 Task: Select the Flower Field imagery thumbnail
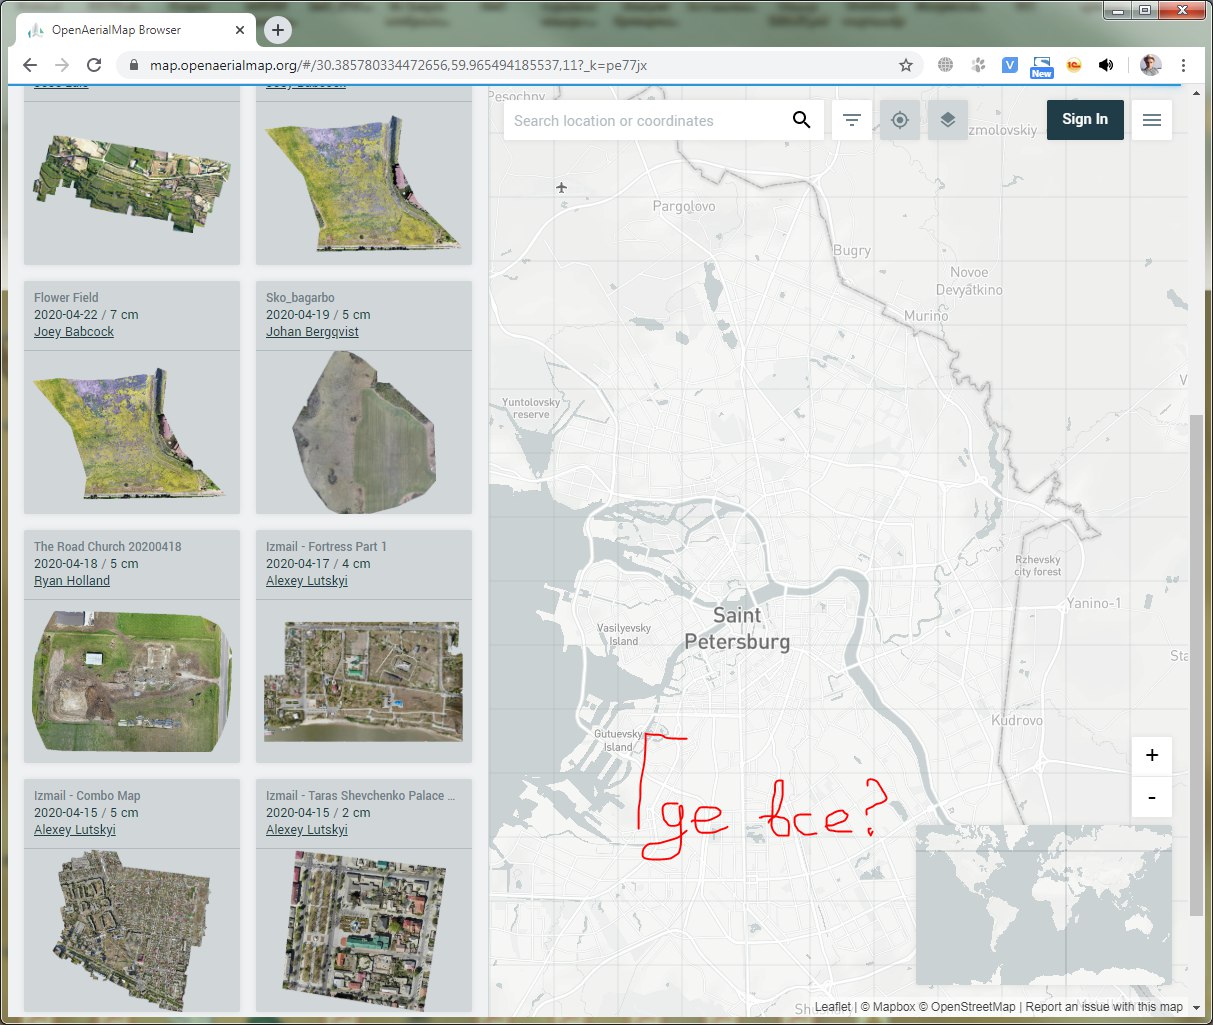click(132, 432)
